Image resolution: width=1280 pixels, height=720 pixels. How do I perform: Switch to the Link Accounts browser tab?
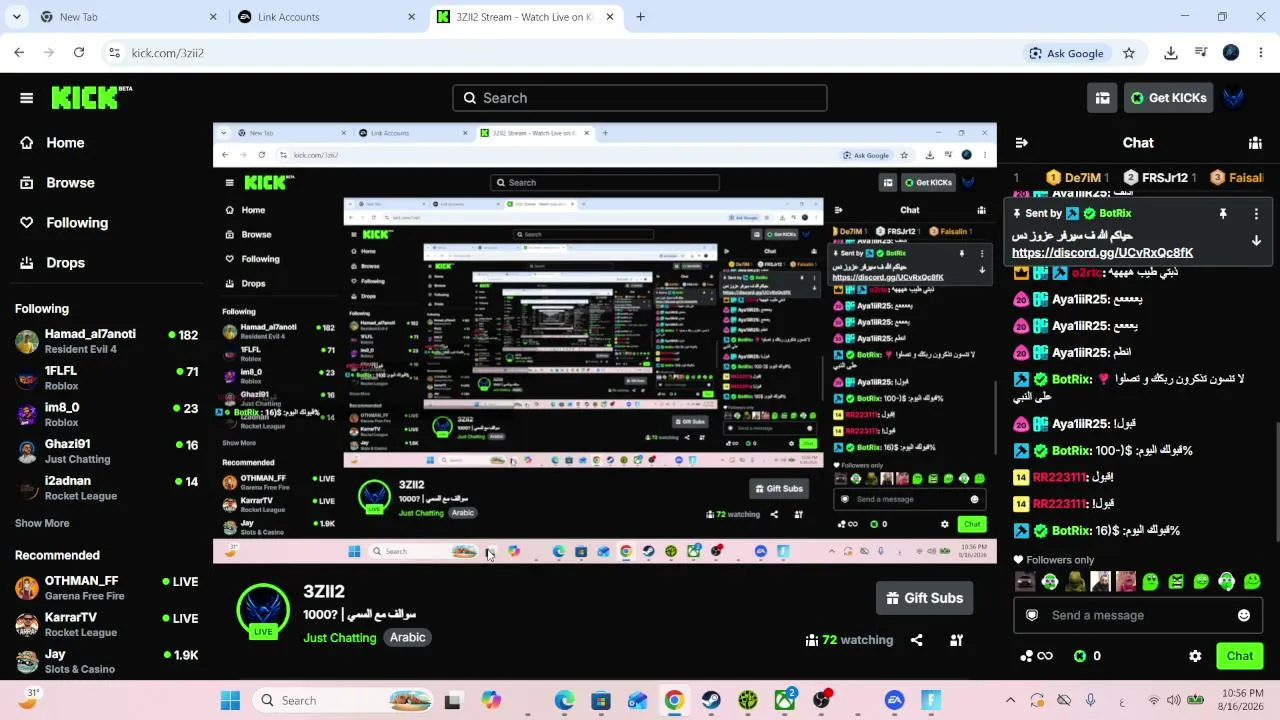coord(326,17)
